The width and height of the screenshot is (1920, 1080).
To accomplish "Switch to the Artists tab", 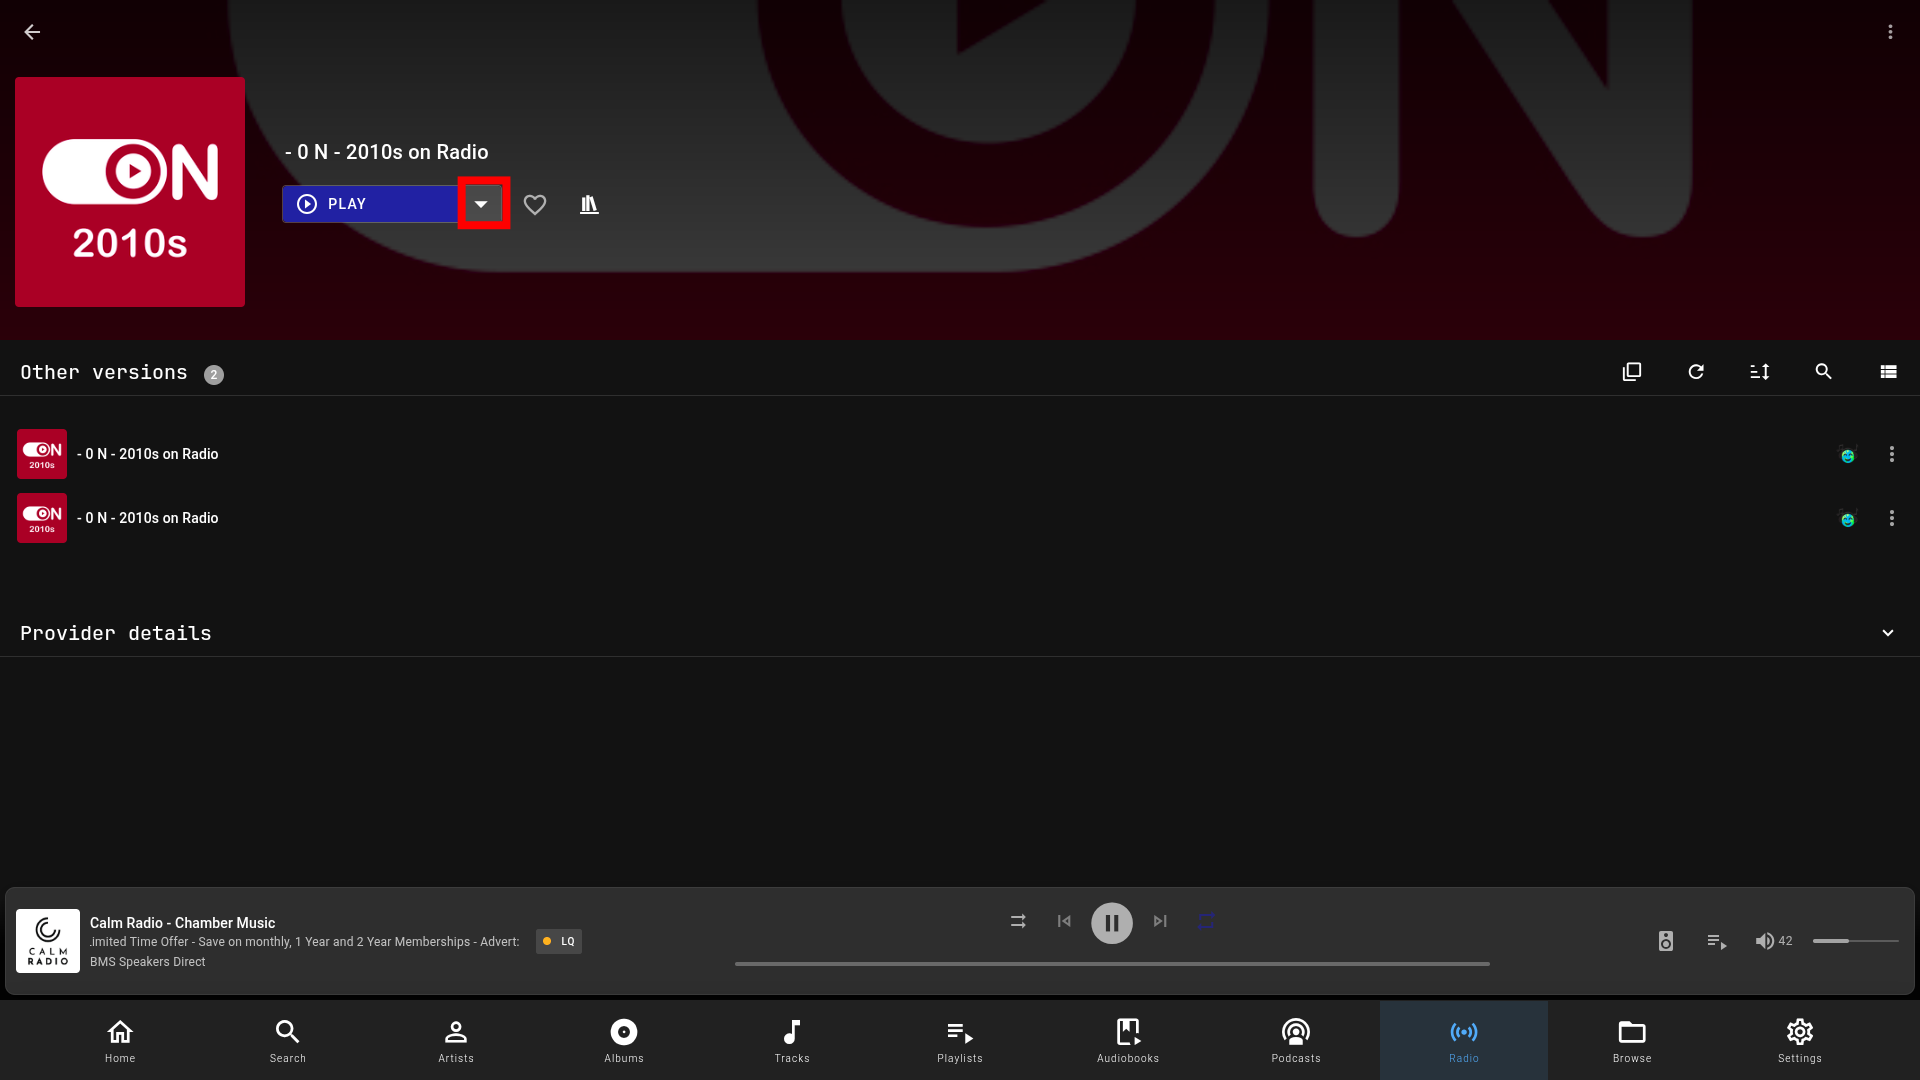I will click(x=456, y=1040).
